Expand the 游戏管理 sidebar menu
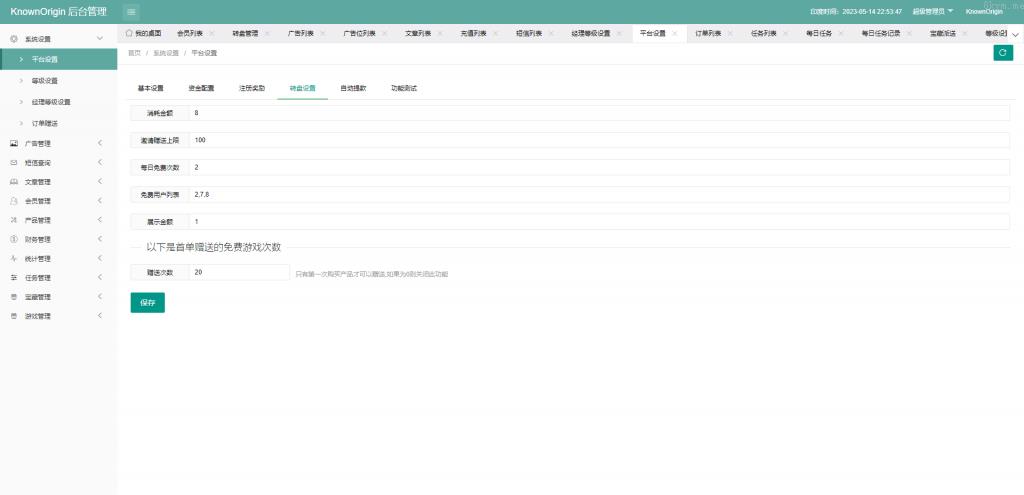1024x495 pixels. click(100, 316)
